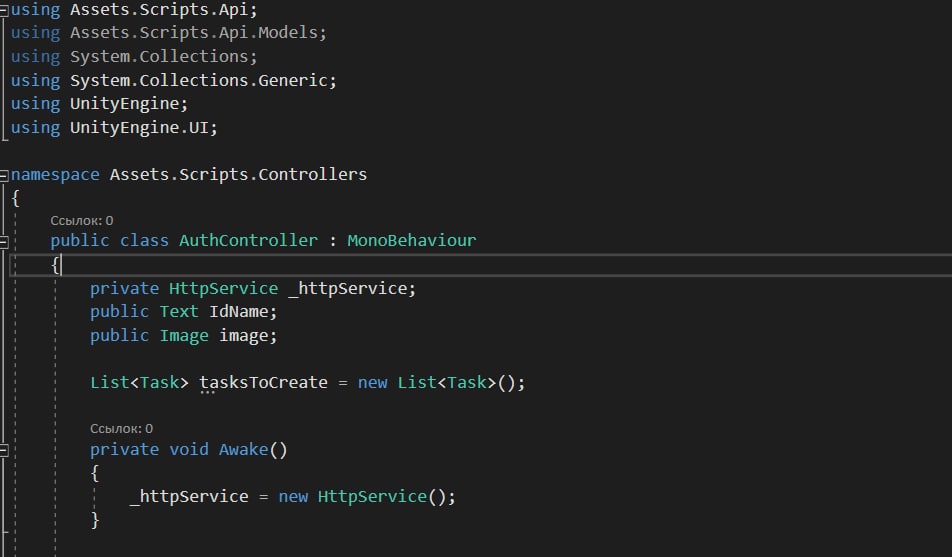Click Assets.Scripts.Api.Models in using directive
This screenshot has width=952, height=557.
pos(194,33)
